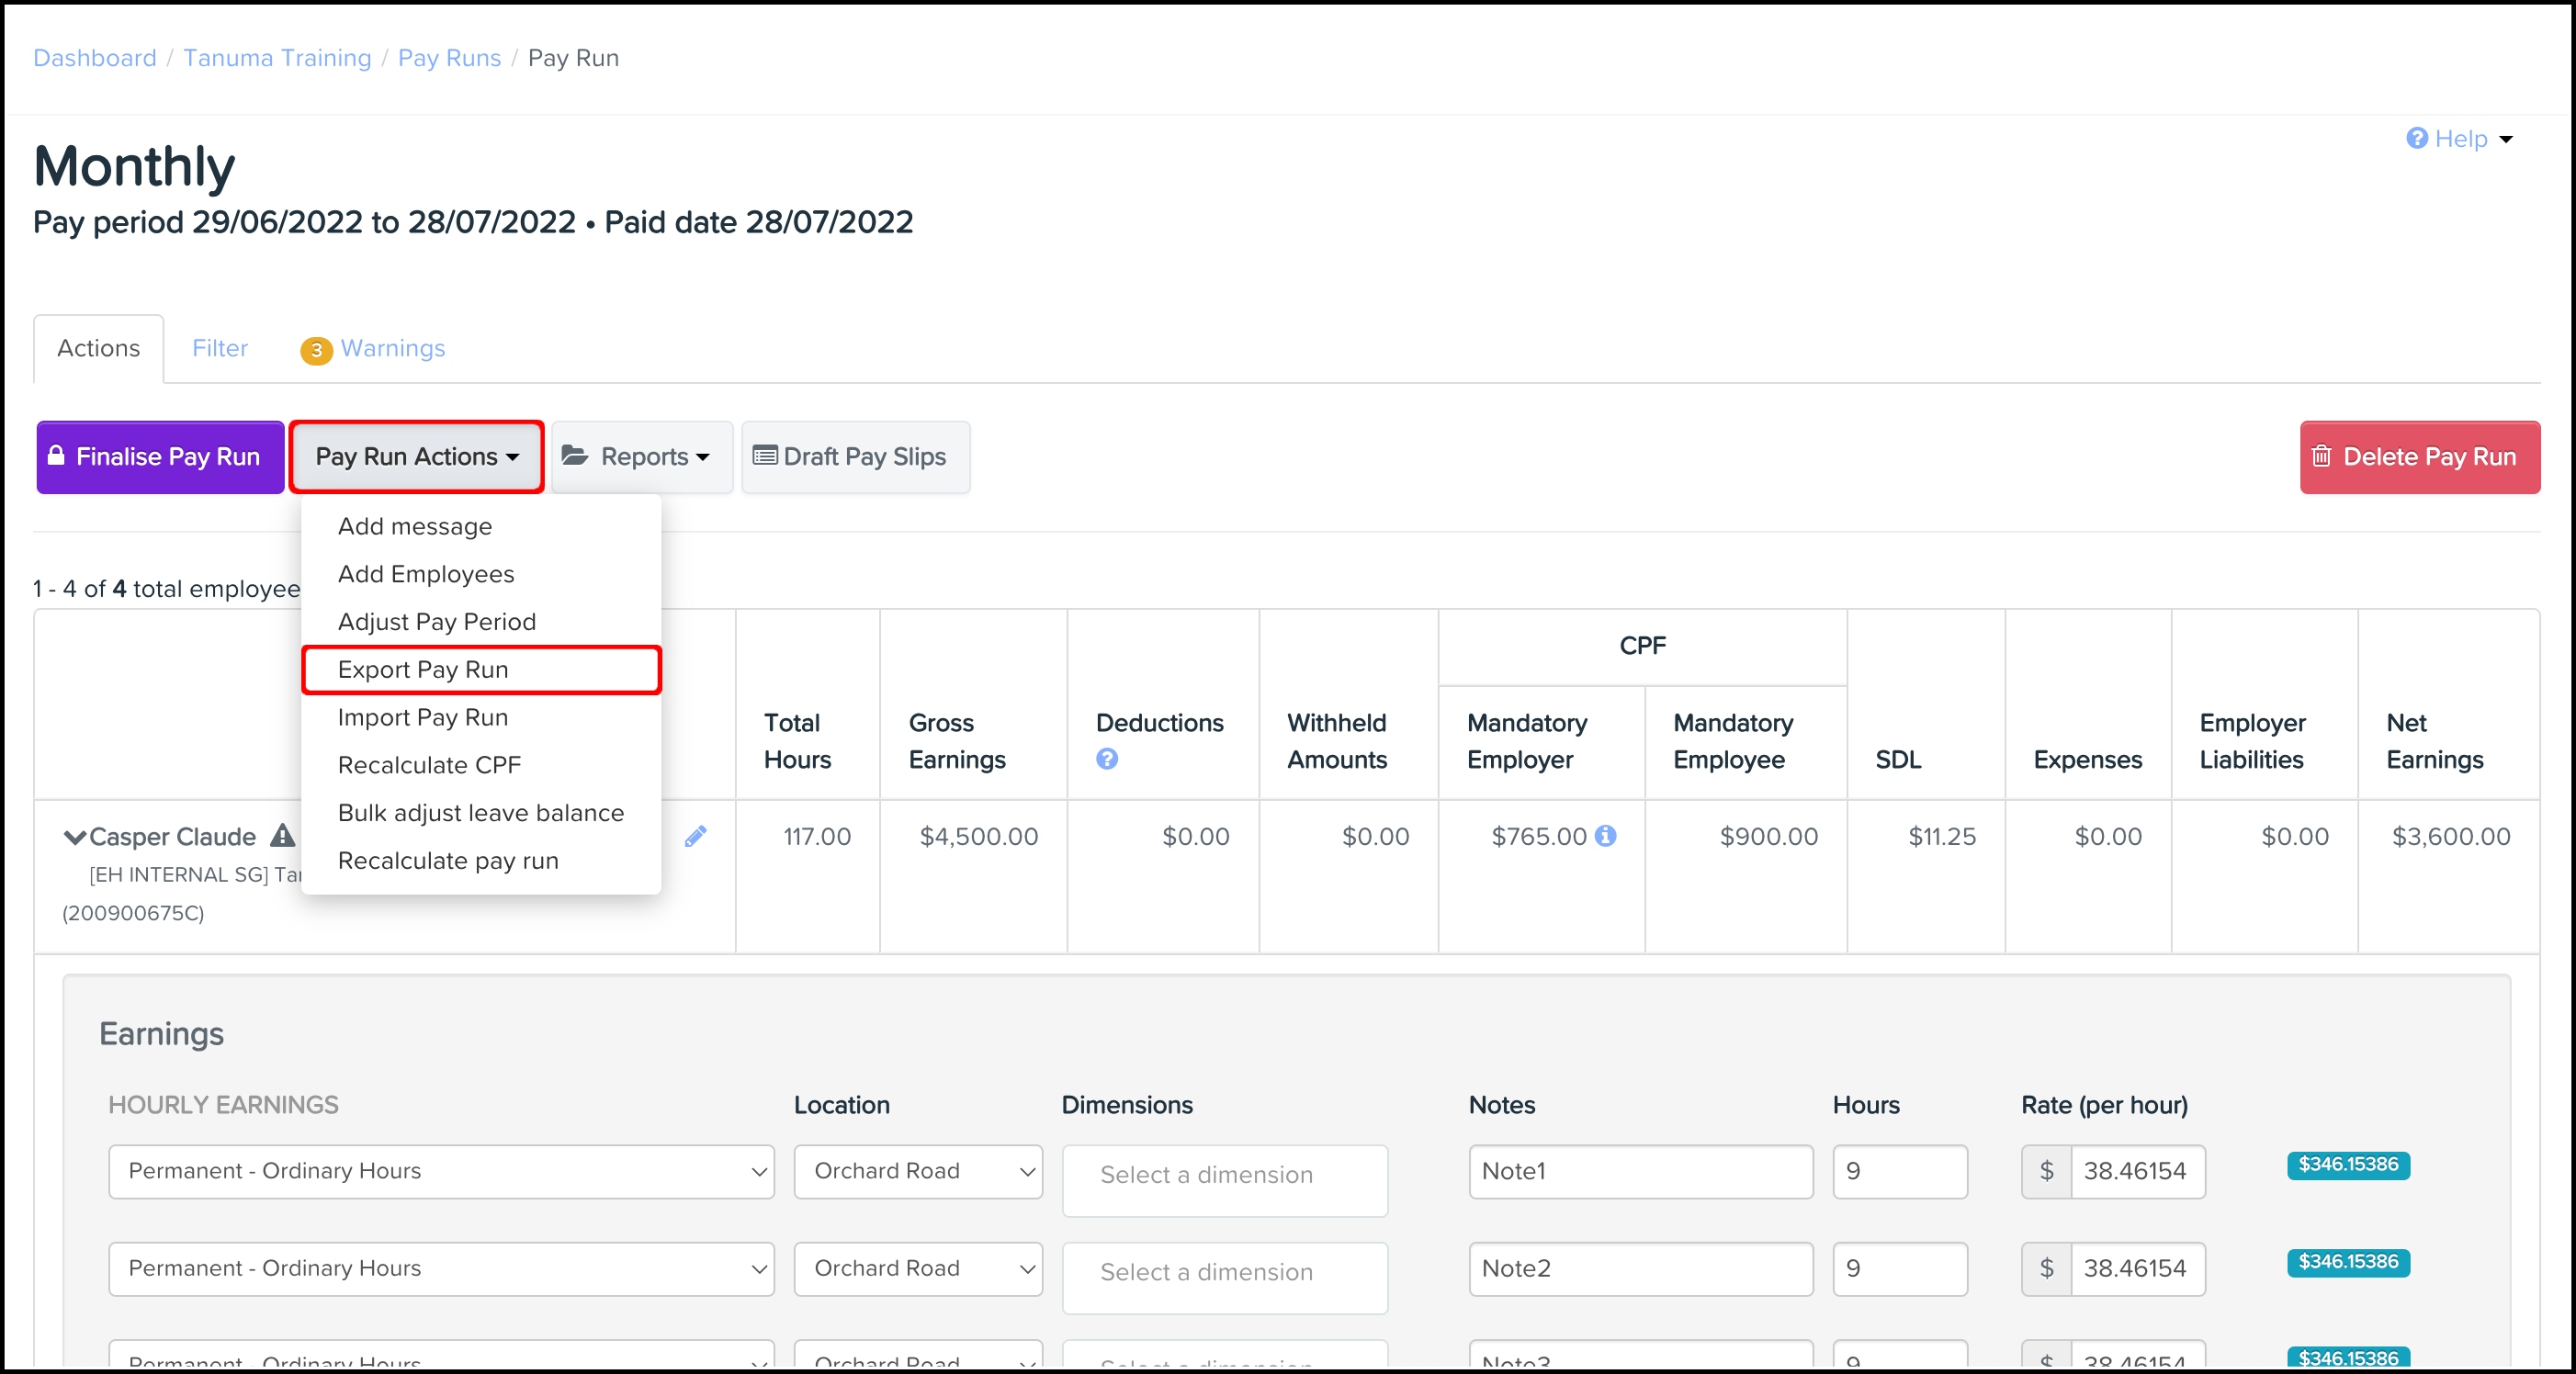Switch to the Filter tab
This screenshot has height=1374, width=2576.
tap(220, 348)
